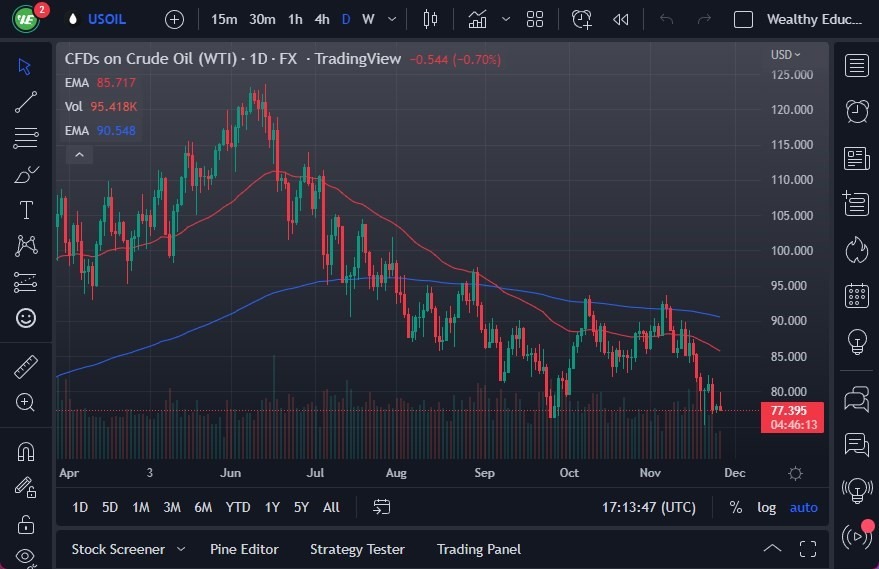Image resolution: width=879 pixels, height=569 pixels.
Task: Select the text annotation tool
Action: (26, 210)
